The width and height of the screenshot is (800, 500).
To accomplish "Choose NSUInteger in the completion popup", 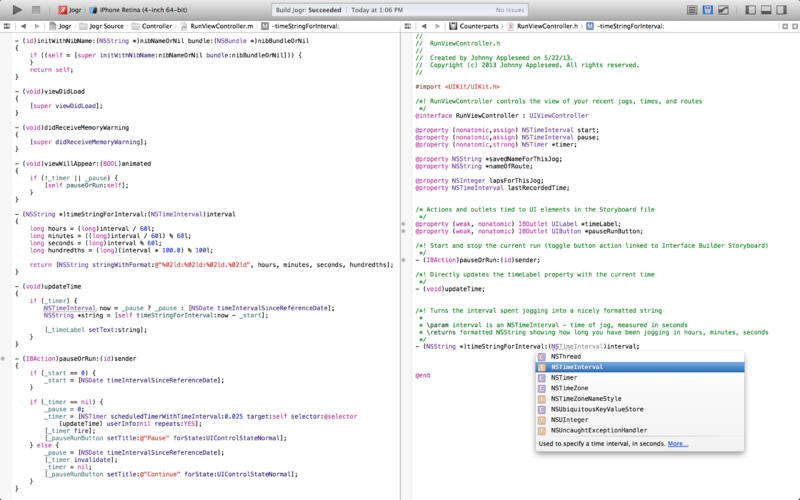I will (568, 420).
